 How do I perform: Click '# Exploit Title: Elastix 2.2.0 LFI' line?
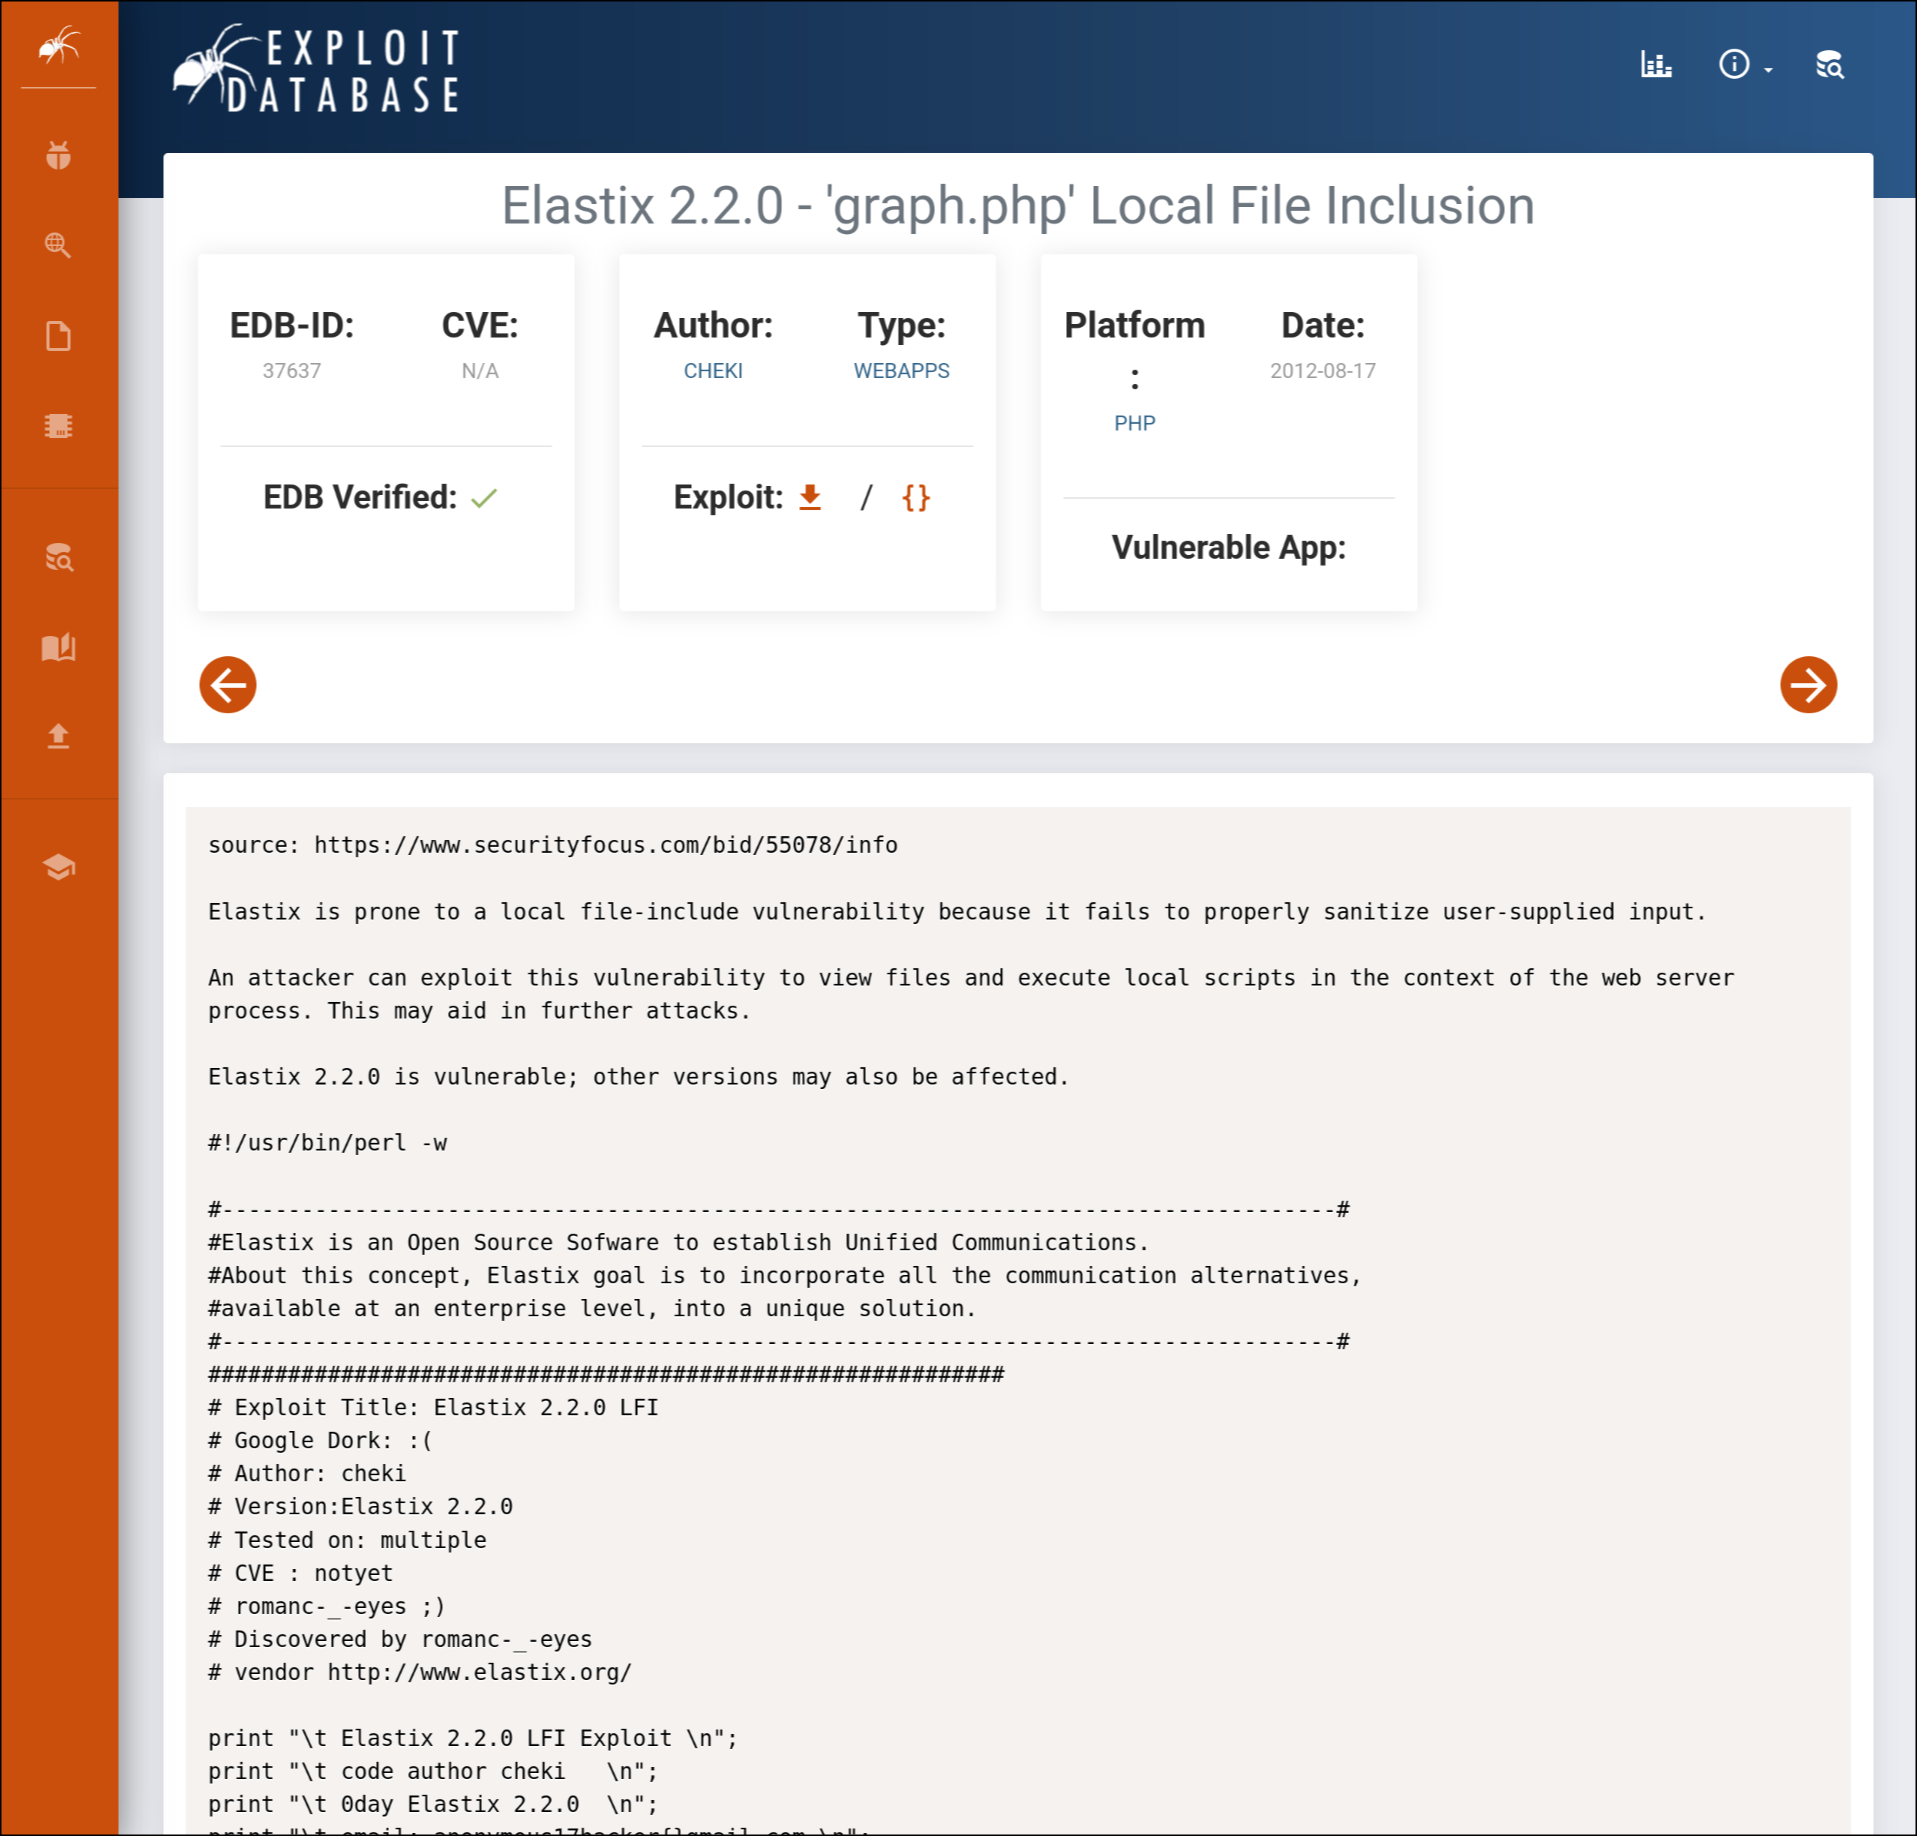(433, 1408)
